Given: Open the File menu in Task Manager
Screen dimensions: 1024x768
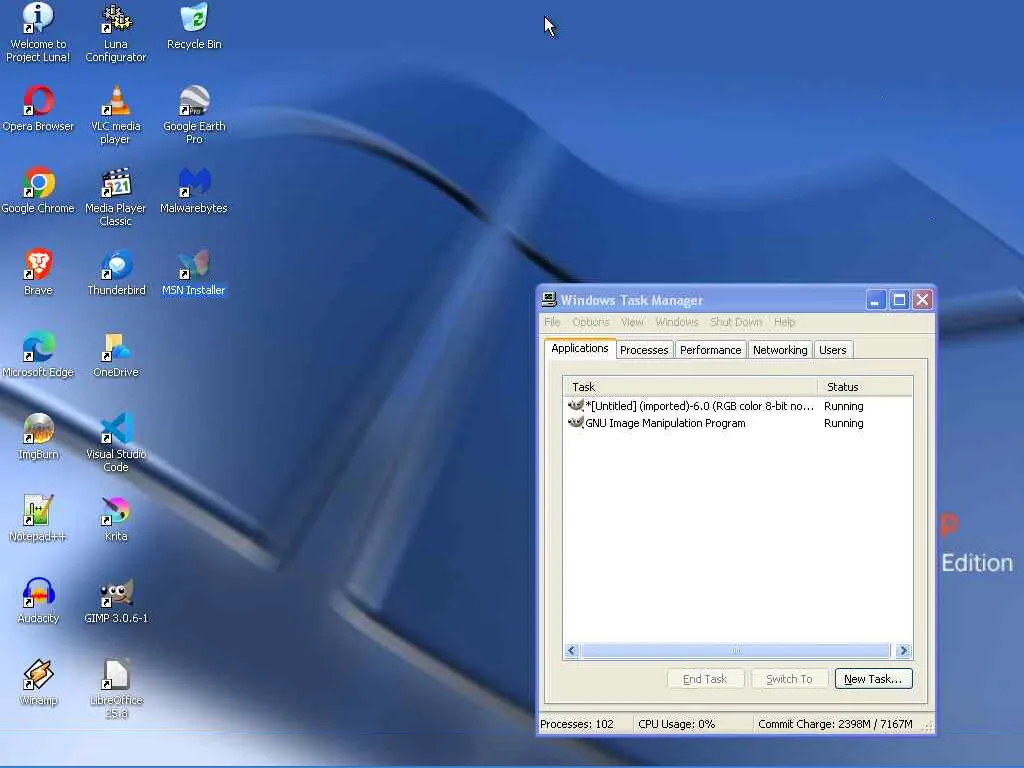Looking at the screenshot, I should [x=552, y=322].
